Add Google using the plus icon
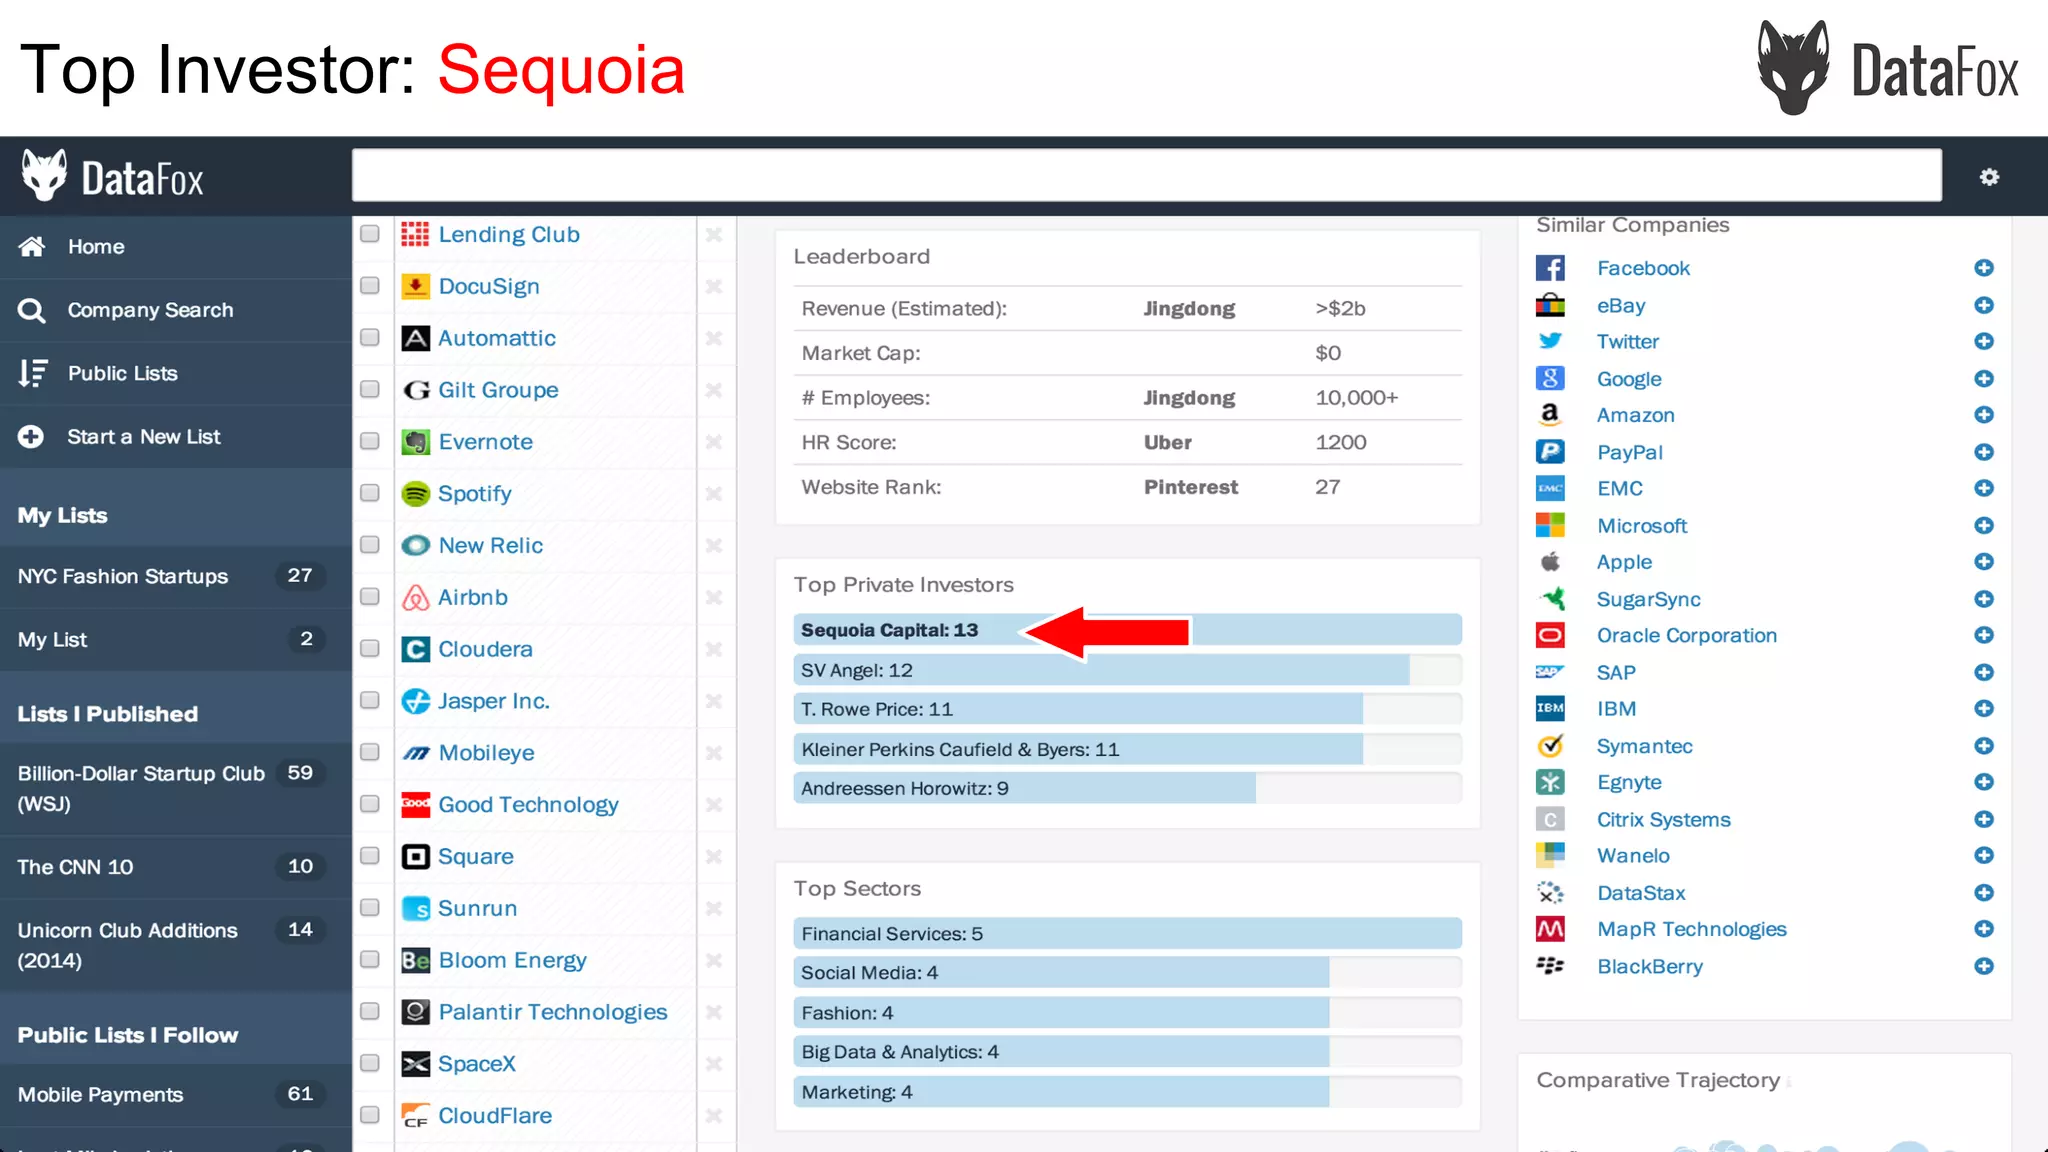Screen dimensions: 2048x1152 tap(1984, 378)
